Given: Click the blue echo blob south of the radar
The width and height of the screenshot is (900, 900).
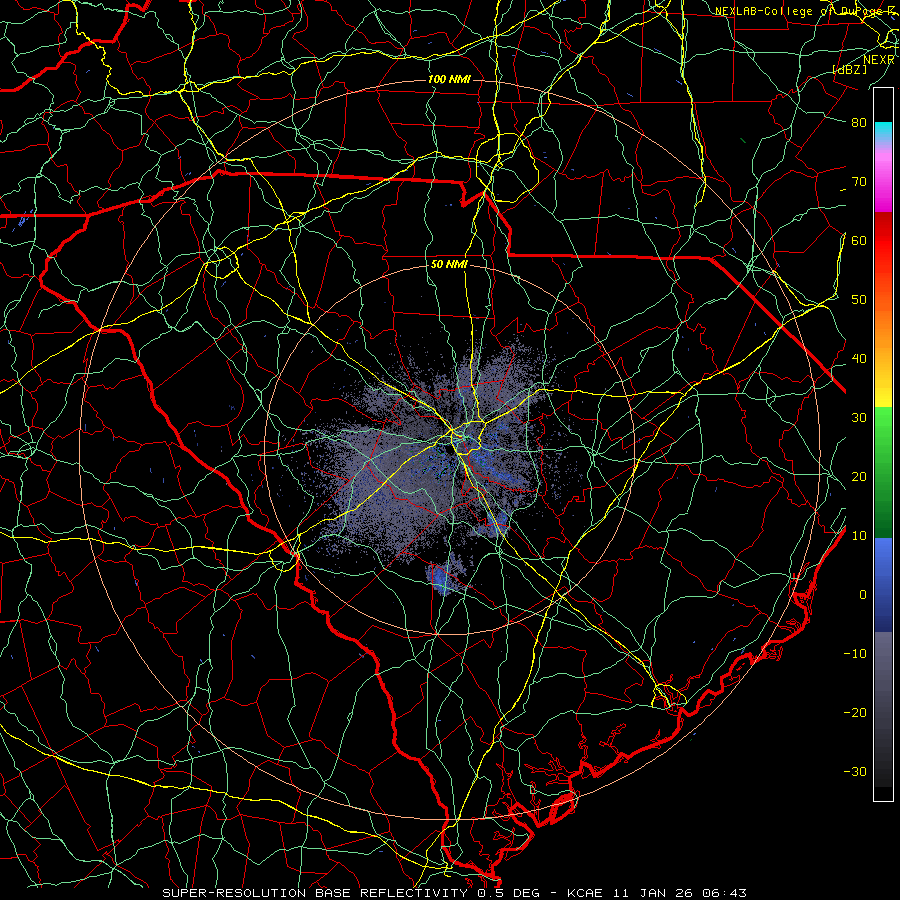Looking at the screenshot, I should (442, 579).
